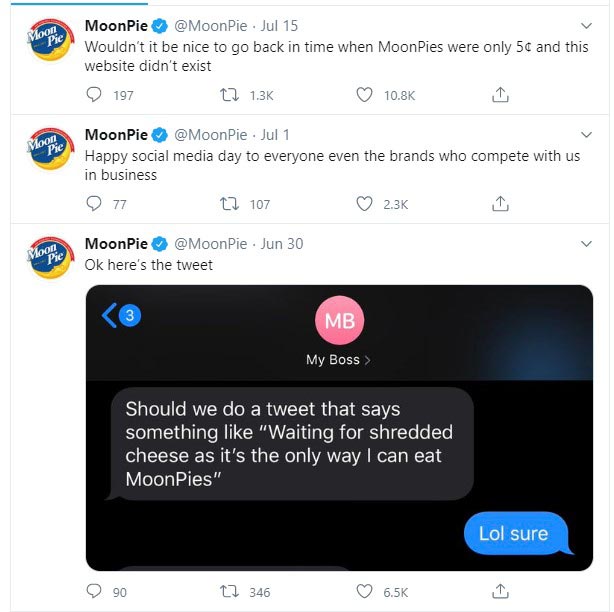Reply to the Jul 15 MoonPie tweet
614x612 pixels.
[95, 95]
